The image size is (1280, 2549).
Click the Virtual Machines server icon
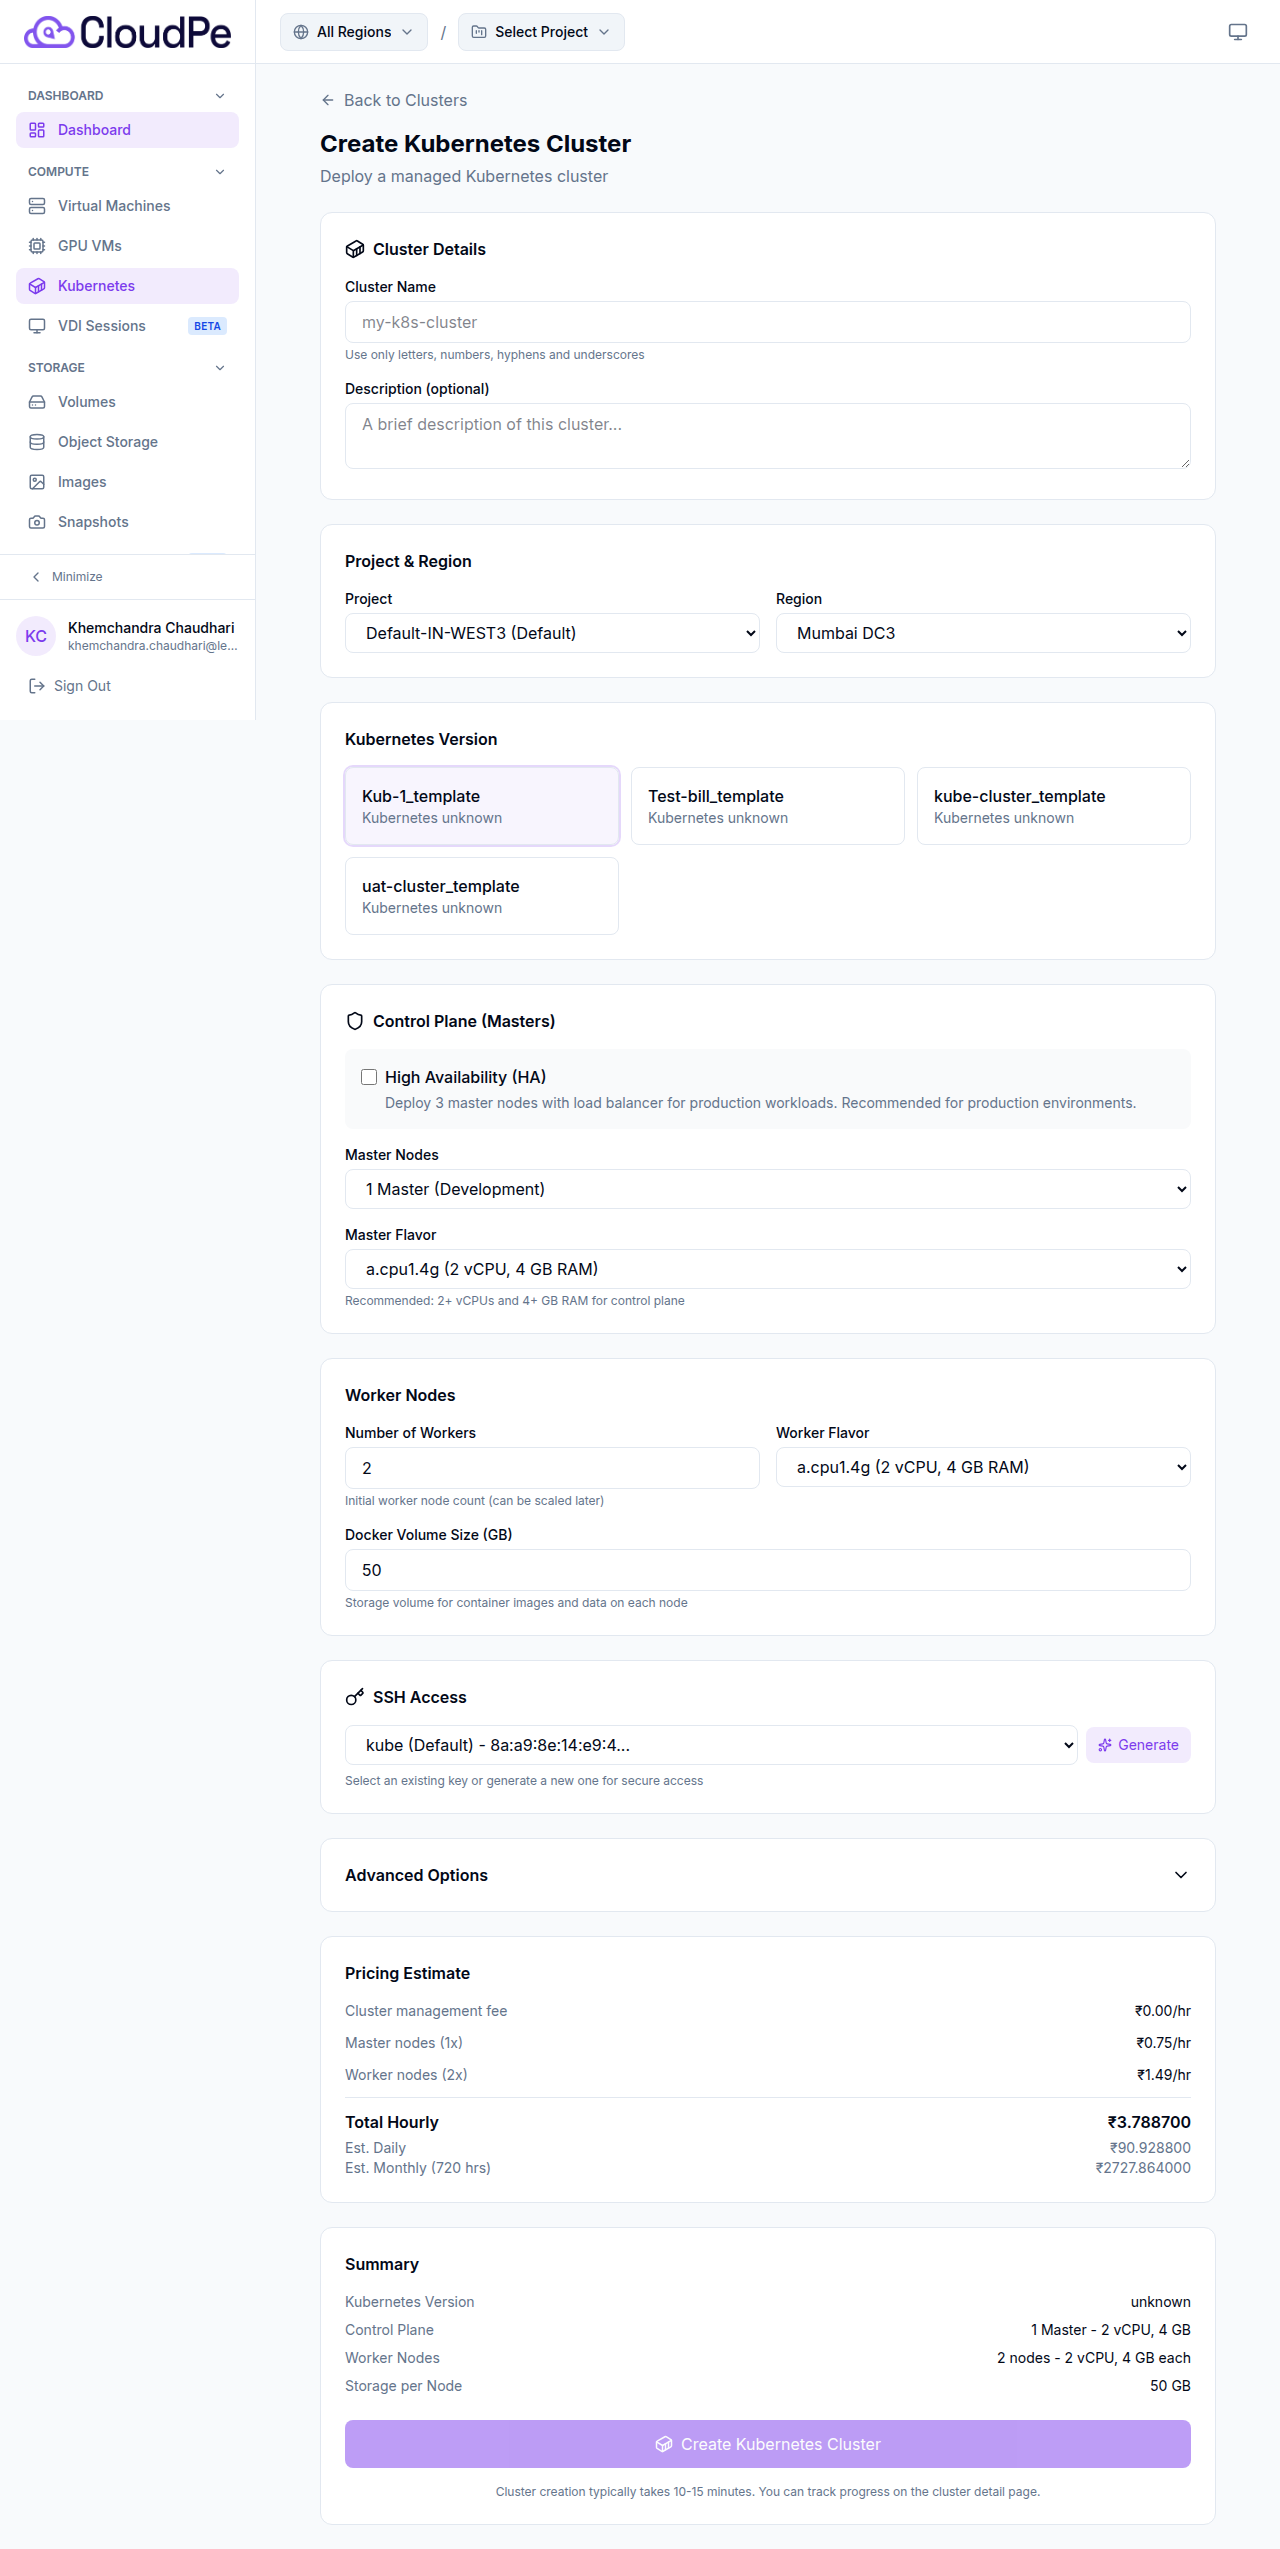37,206
